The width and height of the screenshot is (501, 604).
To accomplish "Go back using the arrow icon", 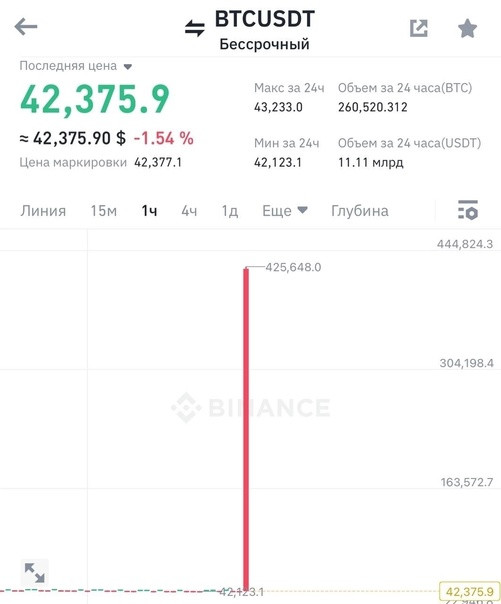I will point(26,27).
